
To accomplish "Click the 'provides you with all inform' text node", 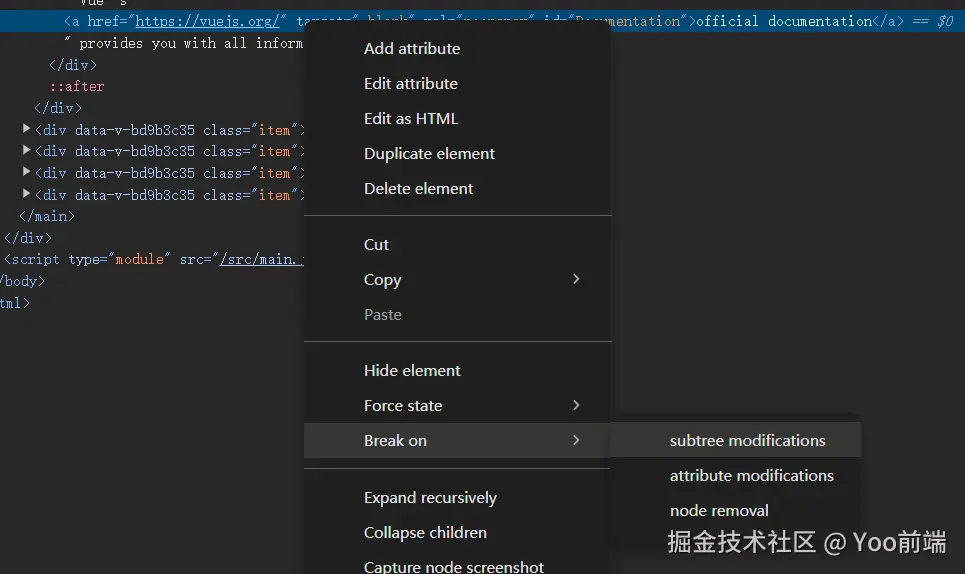I will point(191,44).
